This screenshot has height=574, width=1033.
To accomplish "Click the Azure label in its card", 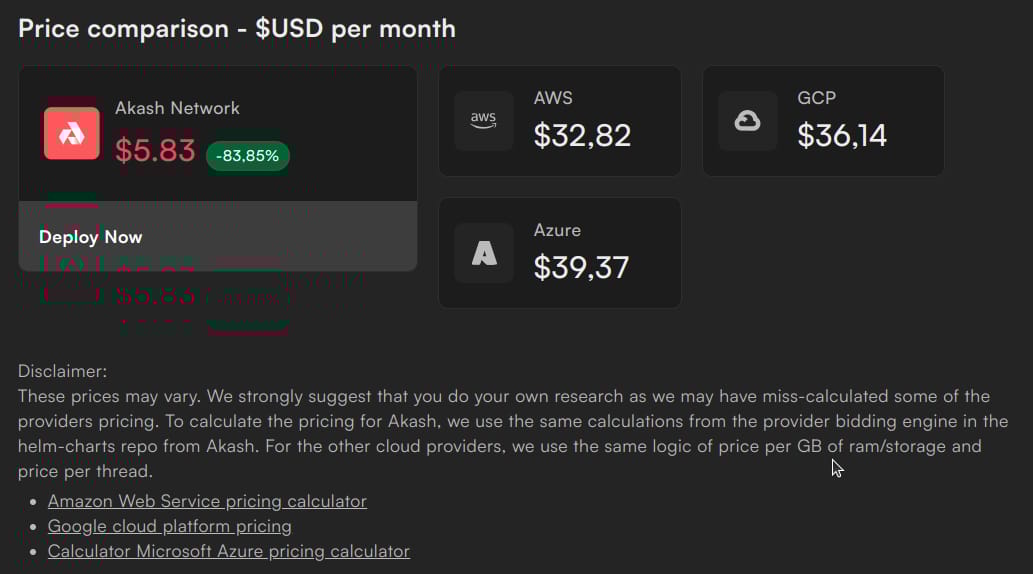I will pos(557,230).
